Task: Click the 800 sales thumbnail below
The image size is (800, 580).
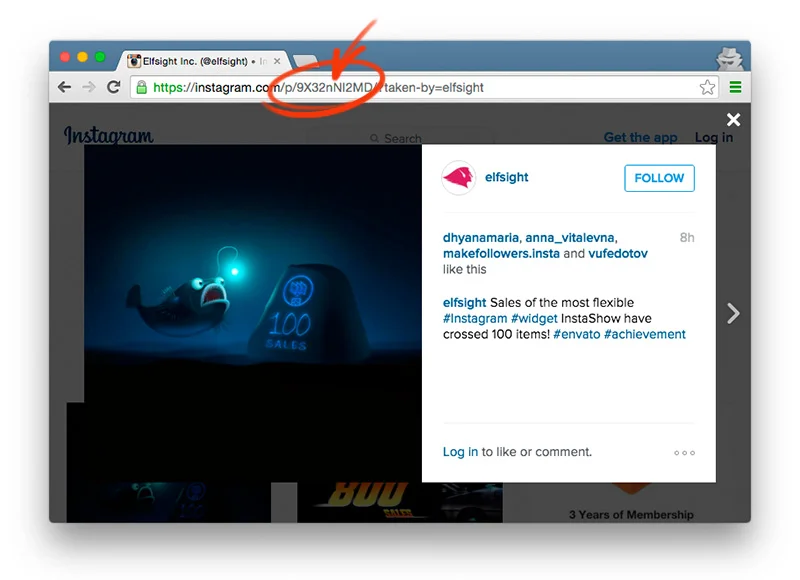Action: [399, 502]
